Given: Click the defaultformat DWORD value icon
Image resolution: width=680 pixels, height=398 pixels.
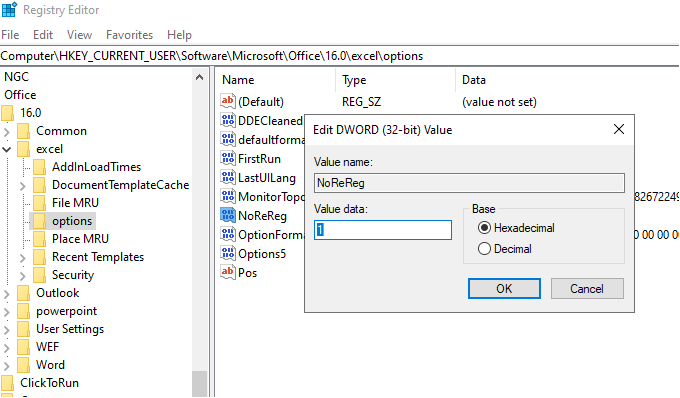Looking at the screenshot, I should (x=228, y=139).
